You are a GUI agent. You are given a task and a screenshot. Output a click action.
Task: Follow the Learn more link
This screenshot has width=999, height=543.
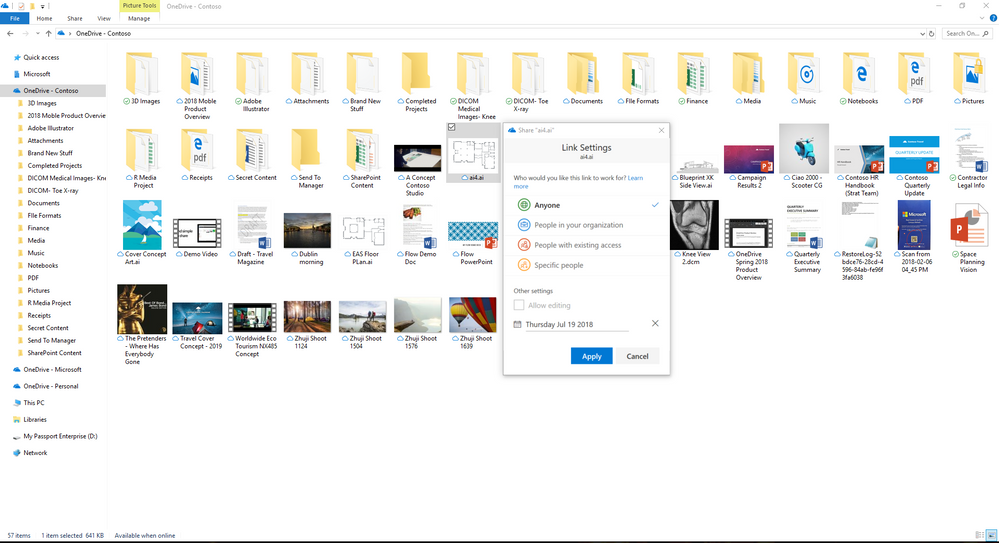coord(635,178)
